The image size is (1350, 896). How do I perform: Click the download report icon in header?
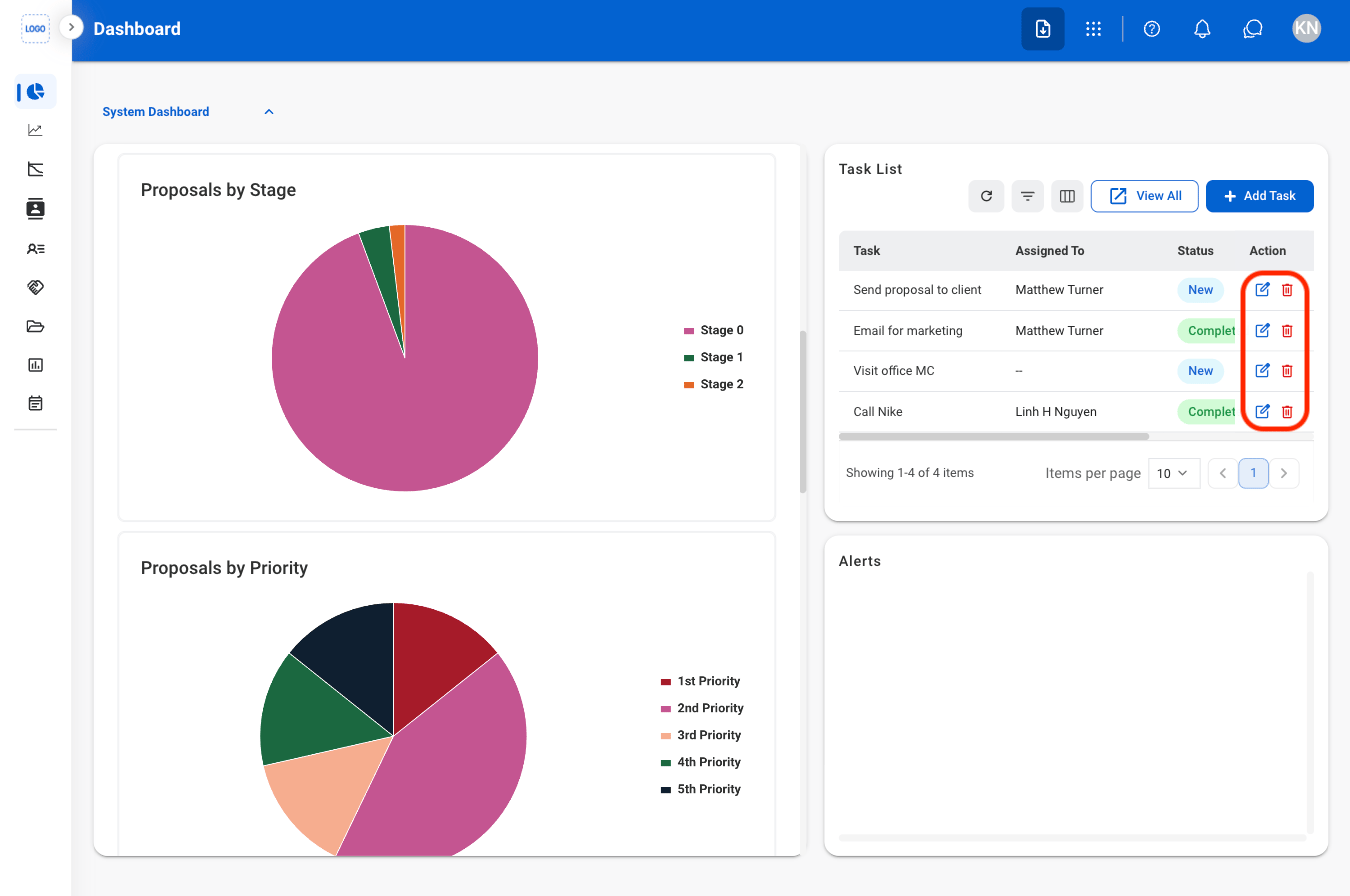coord(1043,29)
